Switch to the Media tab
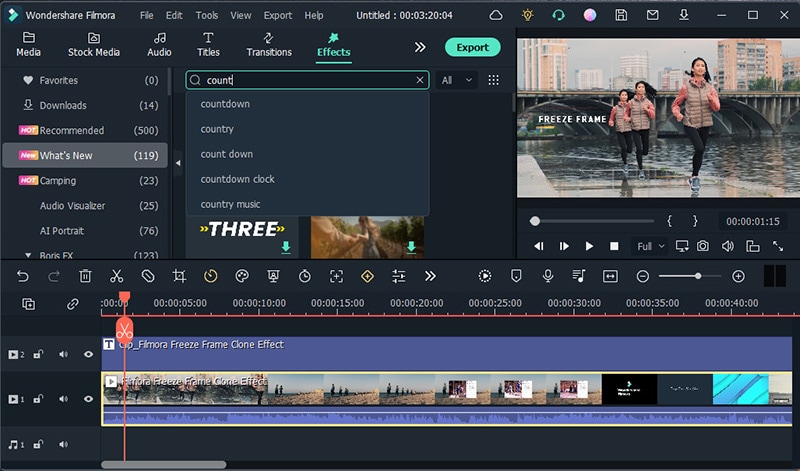 [x=29, y=44]
